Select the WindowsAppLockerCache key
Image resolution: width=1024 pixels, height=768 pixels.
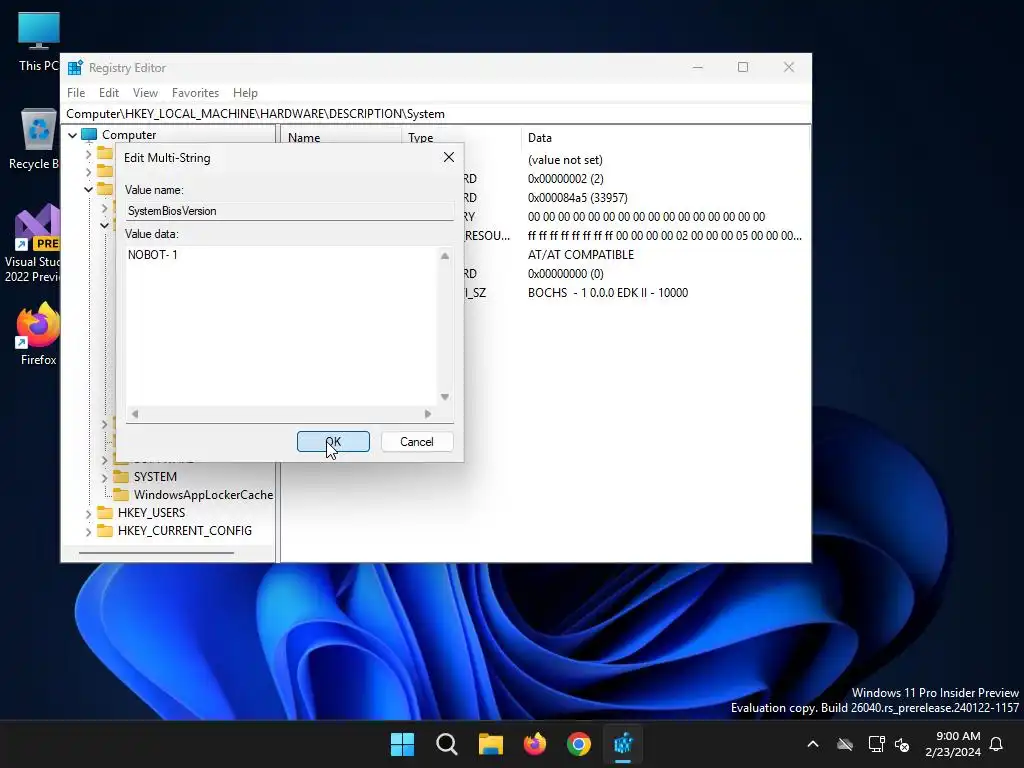[203, 495]
